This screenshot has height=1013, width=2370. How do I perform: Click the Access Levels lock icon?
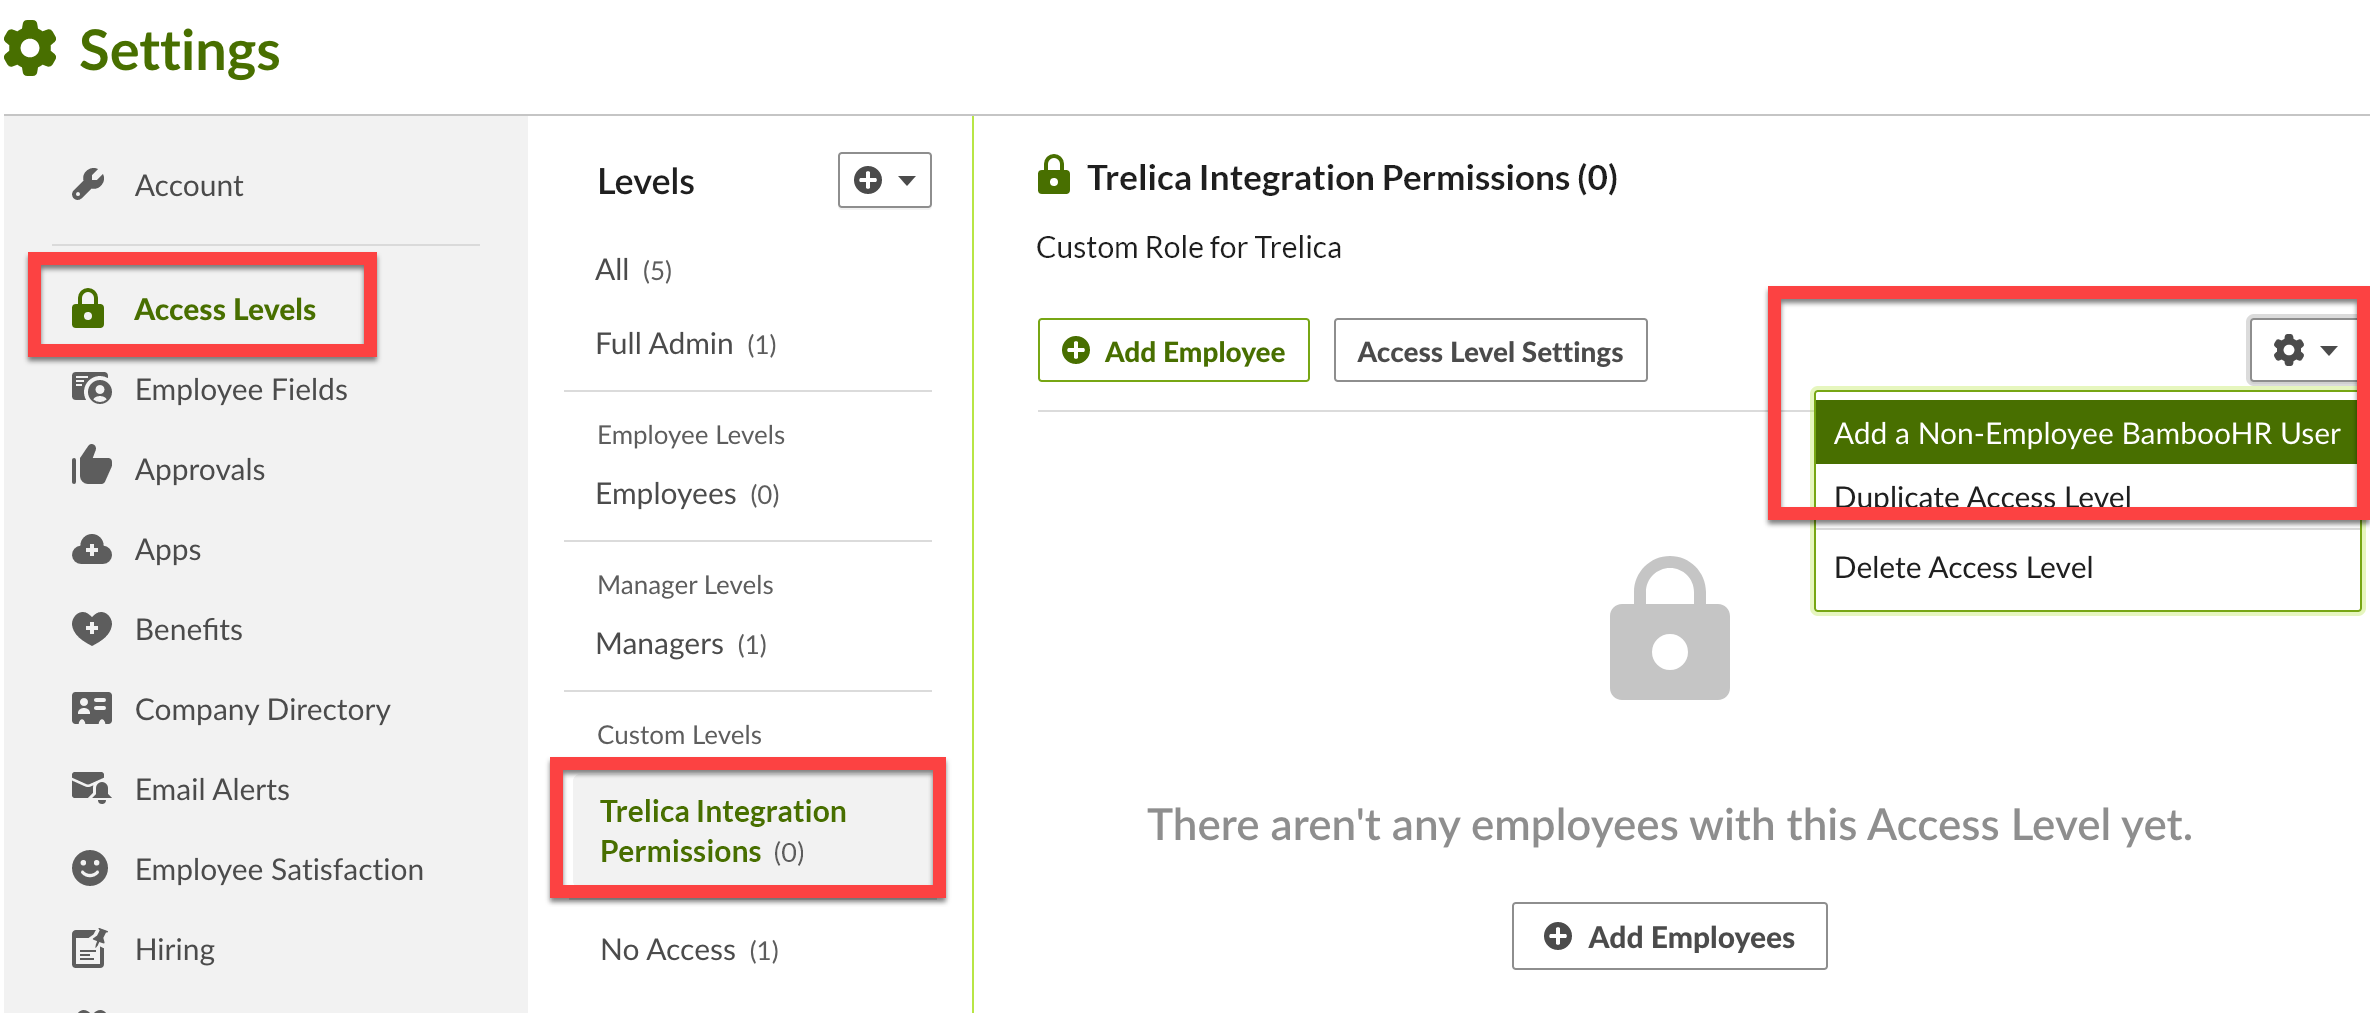click(88, 308)
